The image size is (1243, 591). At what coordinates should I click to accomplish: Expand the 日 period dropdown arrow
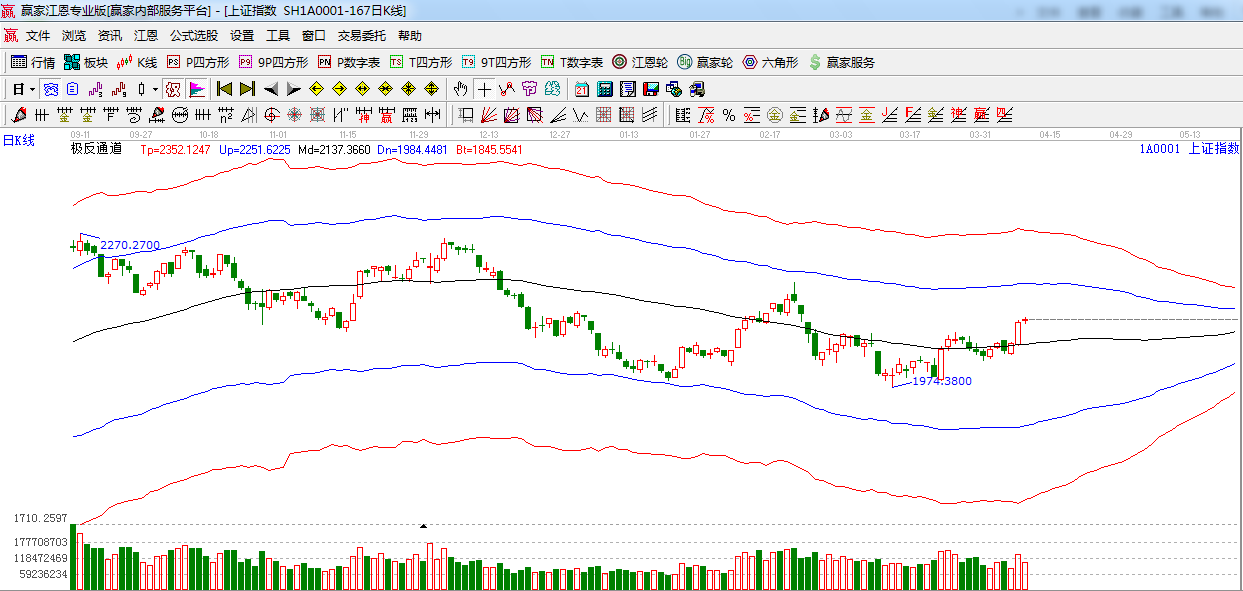31,89
